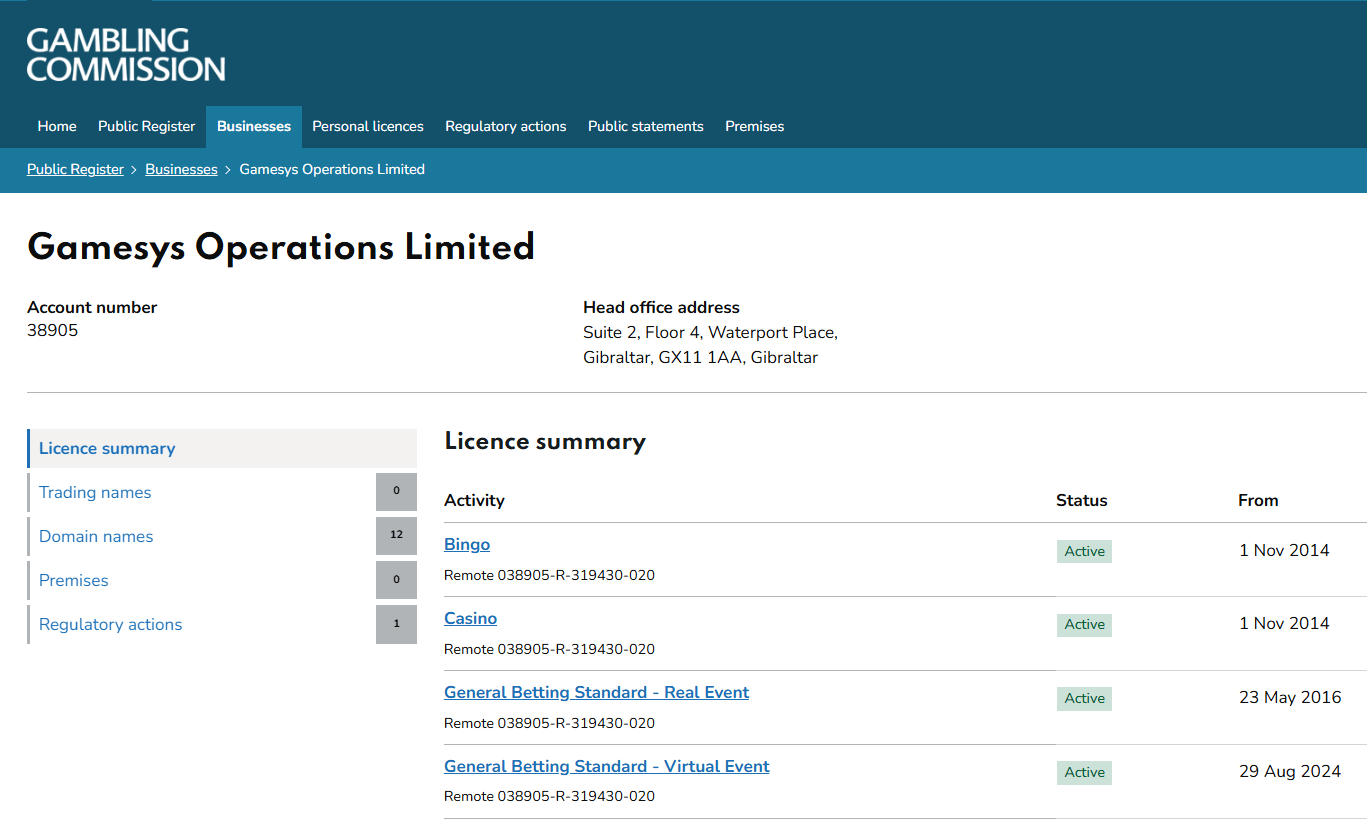Click the Domain names count badge 12

pos(396,536)
